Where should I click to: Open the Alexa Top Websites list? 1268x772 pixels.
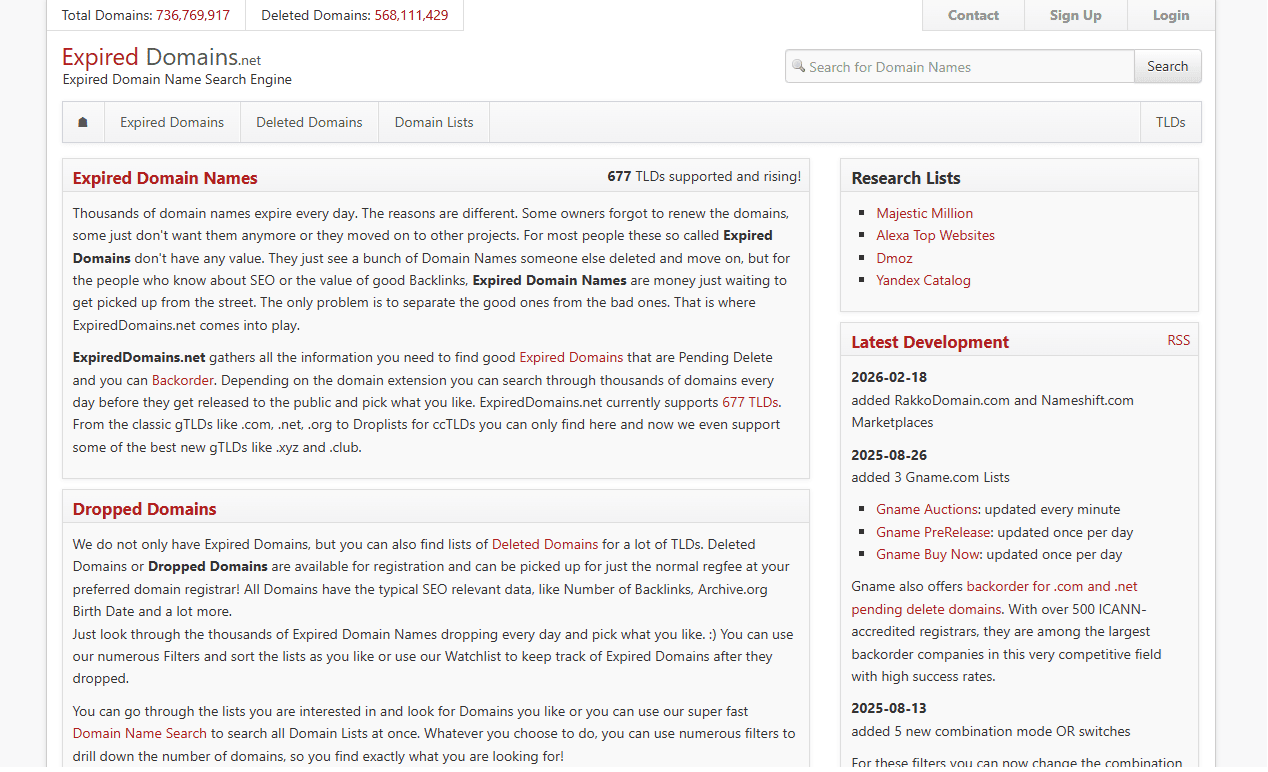[935, 235]
